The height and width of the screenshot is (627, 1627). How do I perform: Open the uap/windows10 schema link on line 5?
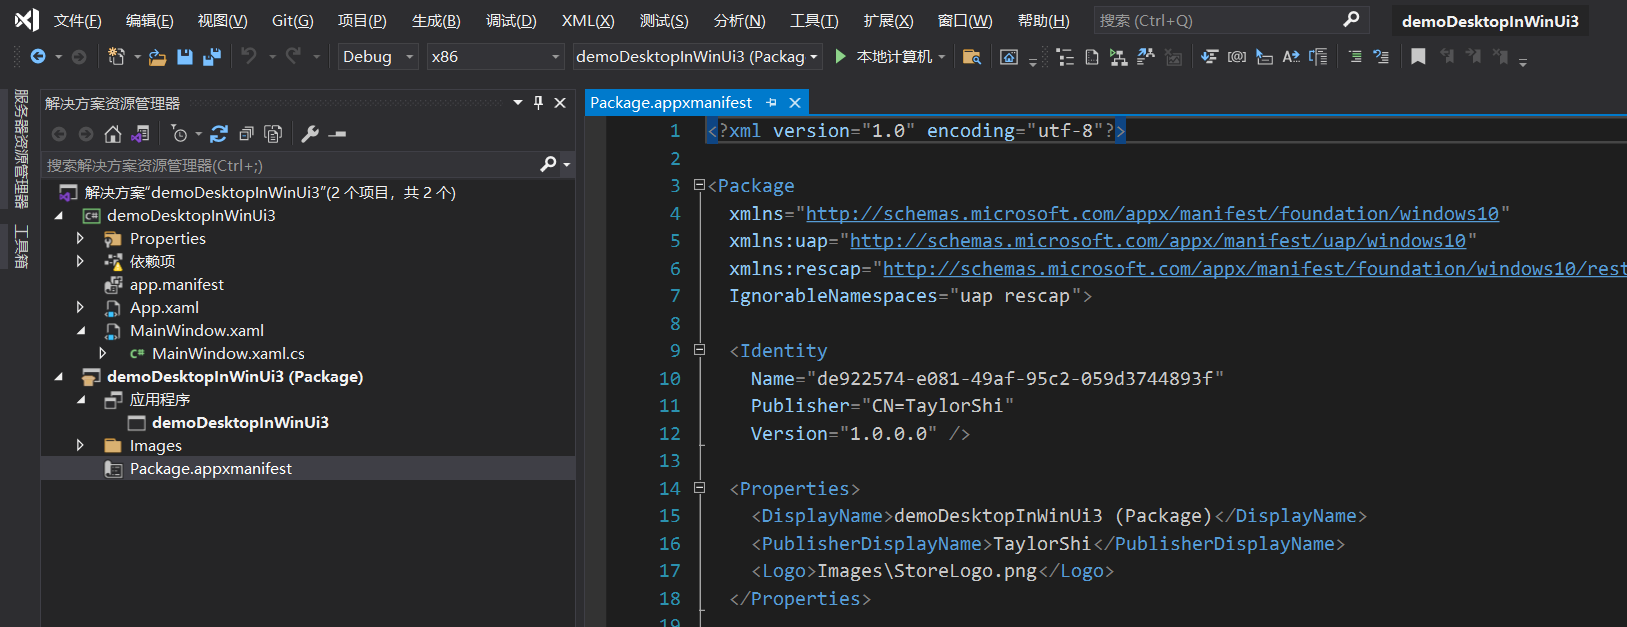tap(1158, 241)
